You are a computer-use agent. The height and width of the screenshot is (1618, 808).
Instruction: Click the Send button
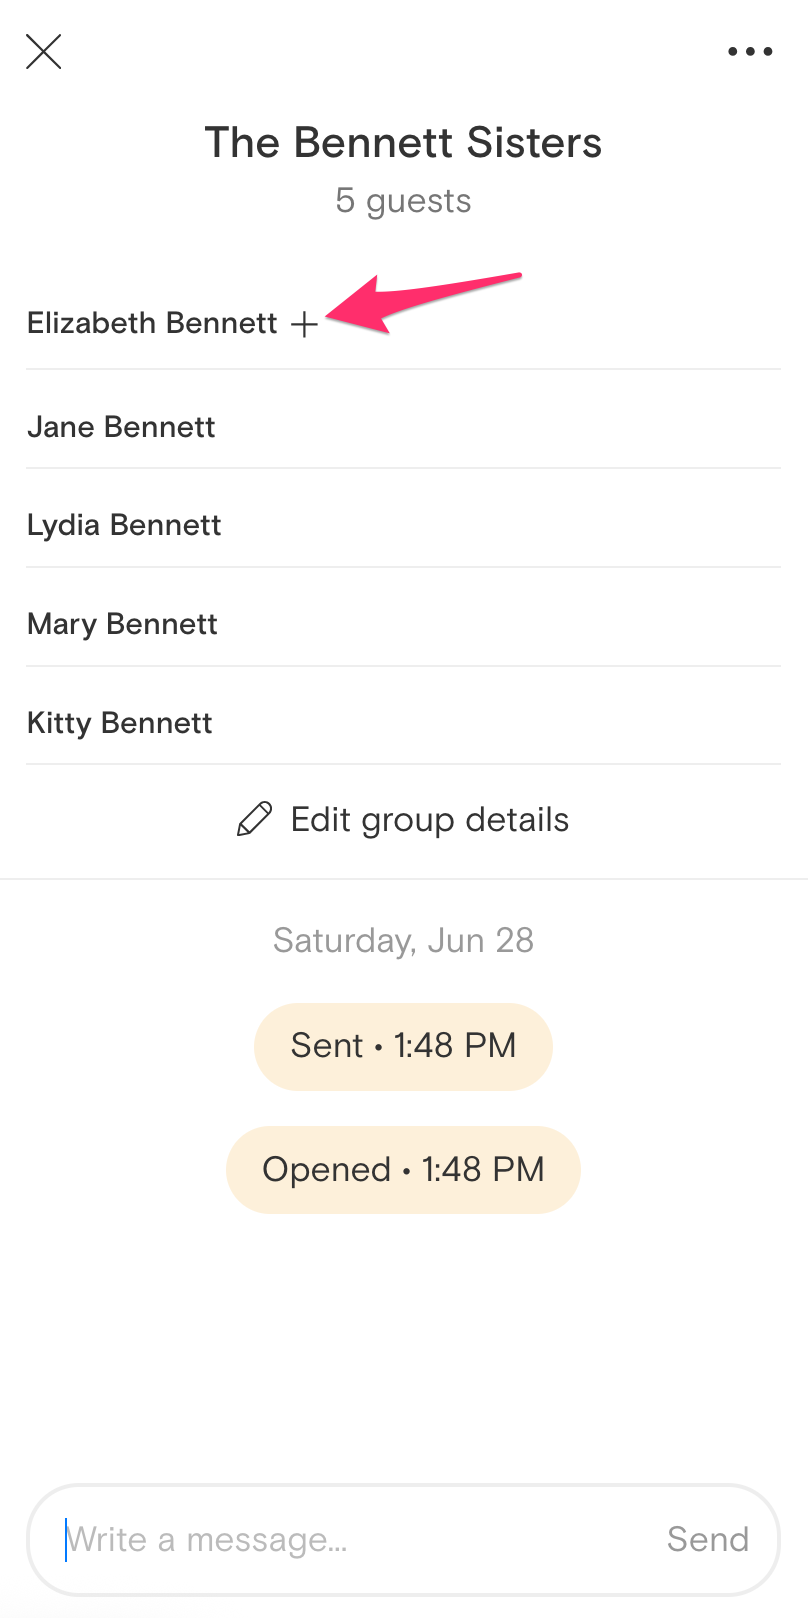708,1539
